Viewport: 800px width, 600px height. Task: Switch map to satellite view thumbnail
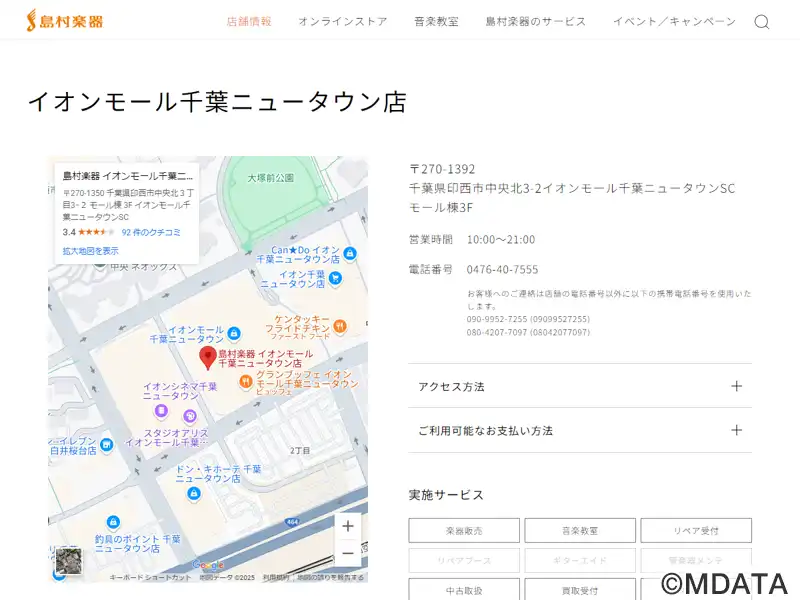click(68, 561)
